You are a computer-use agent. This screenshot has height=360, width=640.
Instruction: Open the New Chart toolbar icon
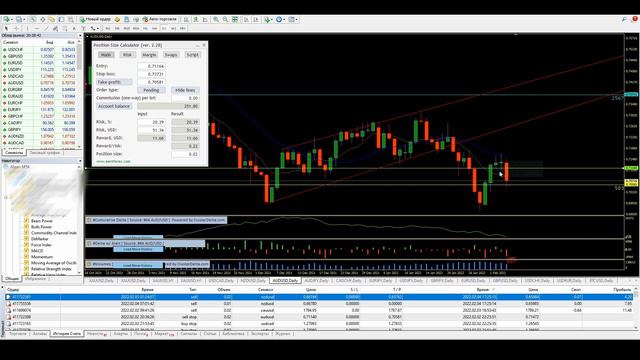click(7, 19)
